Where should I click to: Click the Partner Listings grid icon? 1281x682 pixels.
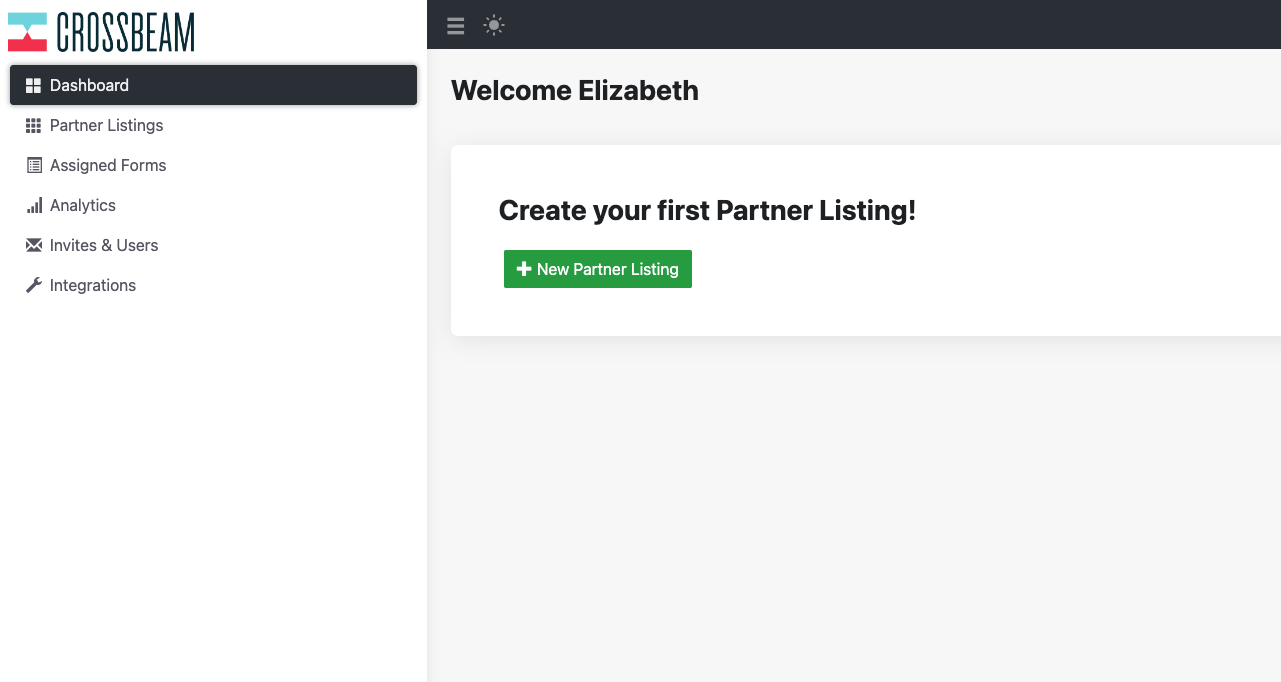pyautogui.click(x=34, y=125)
